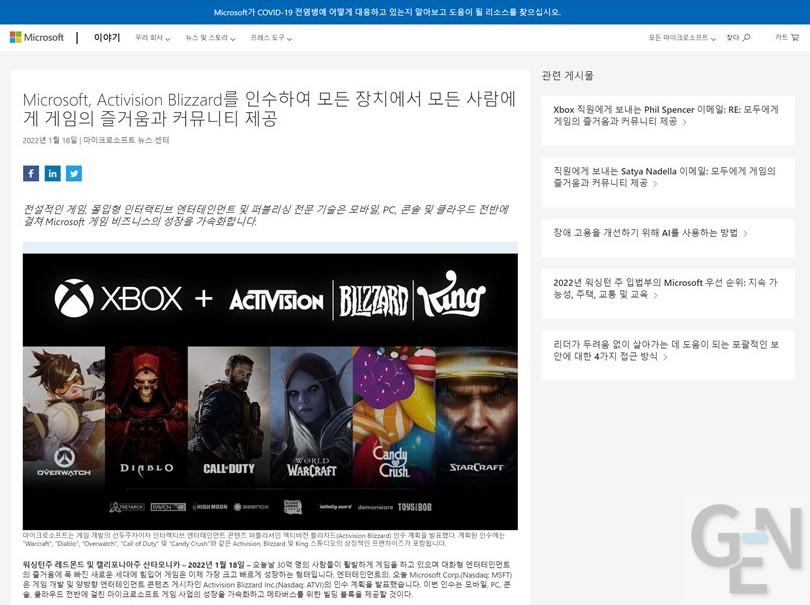The image size is (810, 605).
Task: Open the 카트 shopping cart
Action: click(x=787, y=38)
